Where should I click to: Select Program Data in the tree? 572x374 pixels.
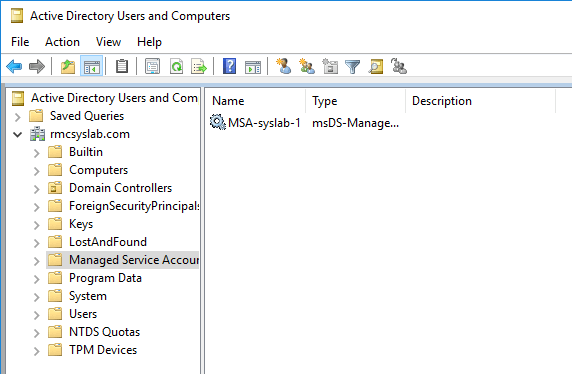click(x=105, y=278)
